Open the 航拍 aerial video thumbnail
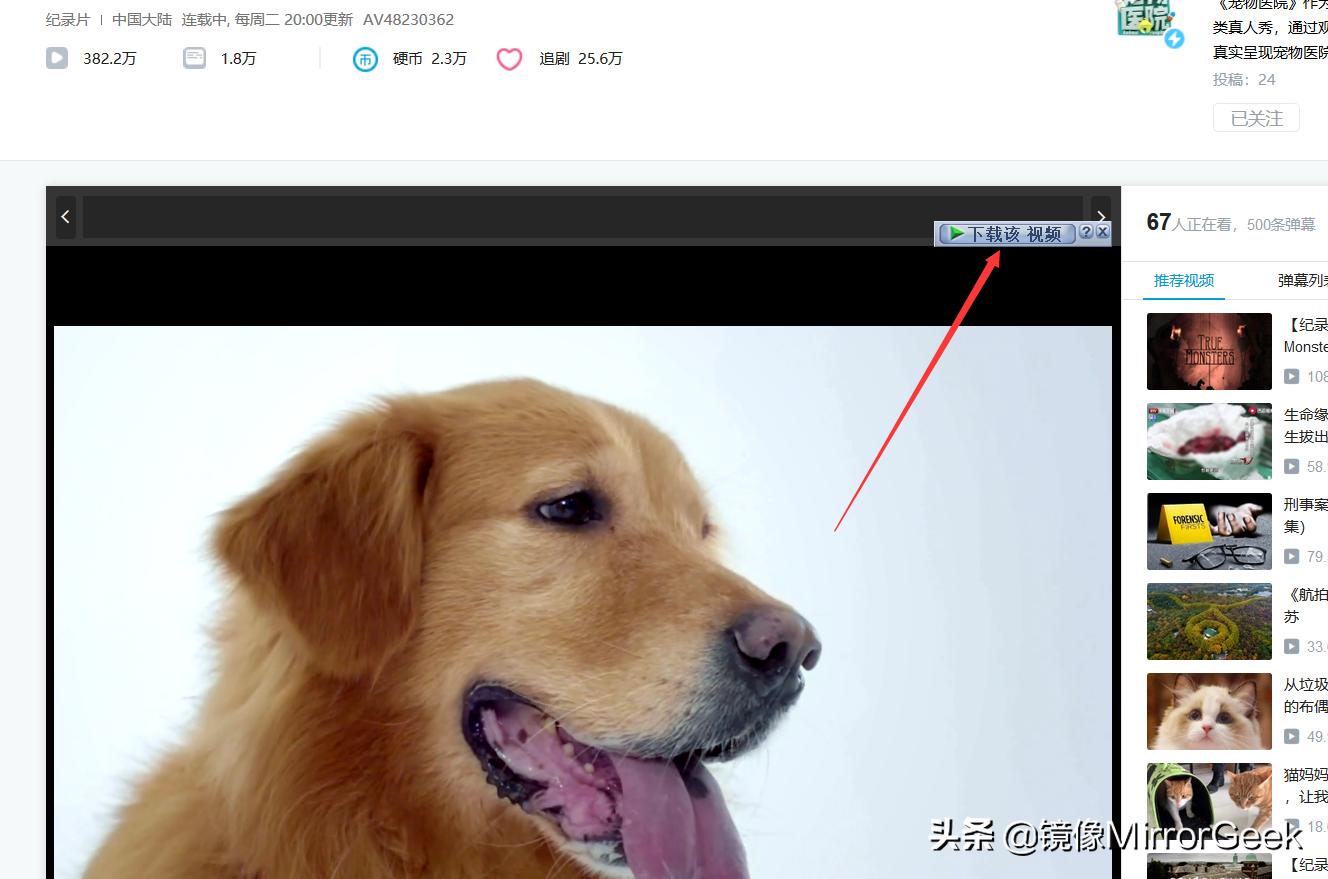The image size is (1328, 879). 1209,621
